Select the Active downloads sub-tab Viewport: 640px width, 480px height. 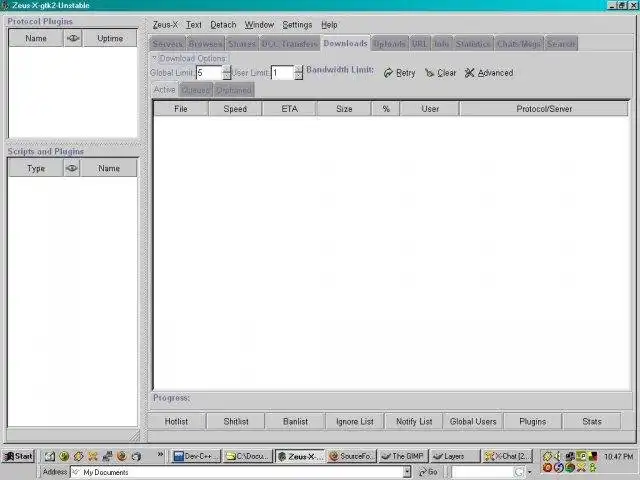click(164, 89)
